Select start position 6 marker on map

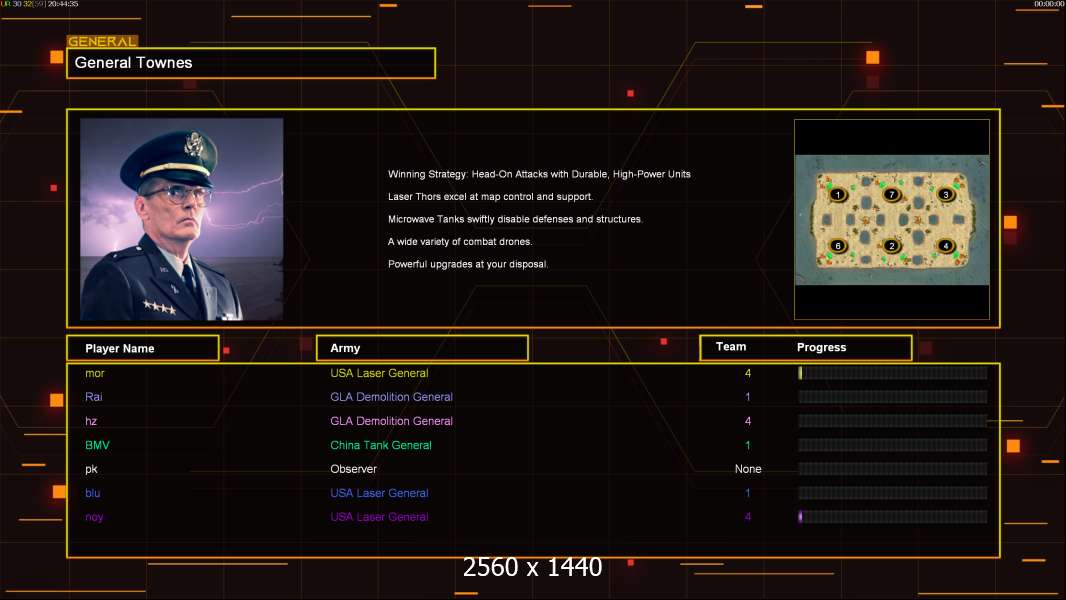pos(838,245)
